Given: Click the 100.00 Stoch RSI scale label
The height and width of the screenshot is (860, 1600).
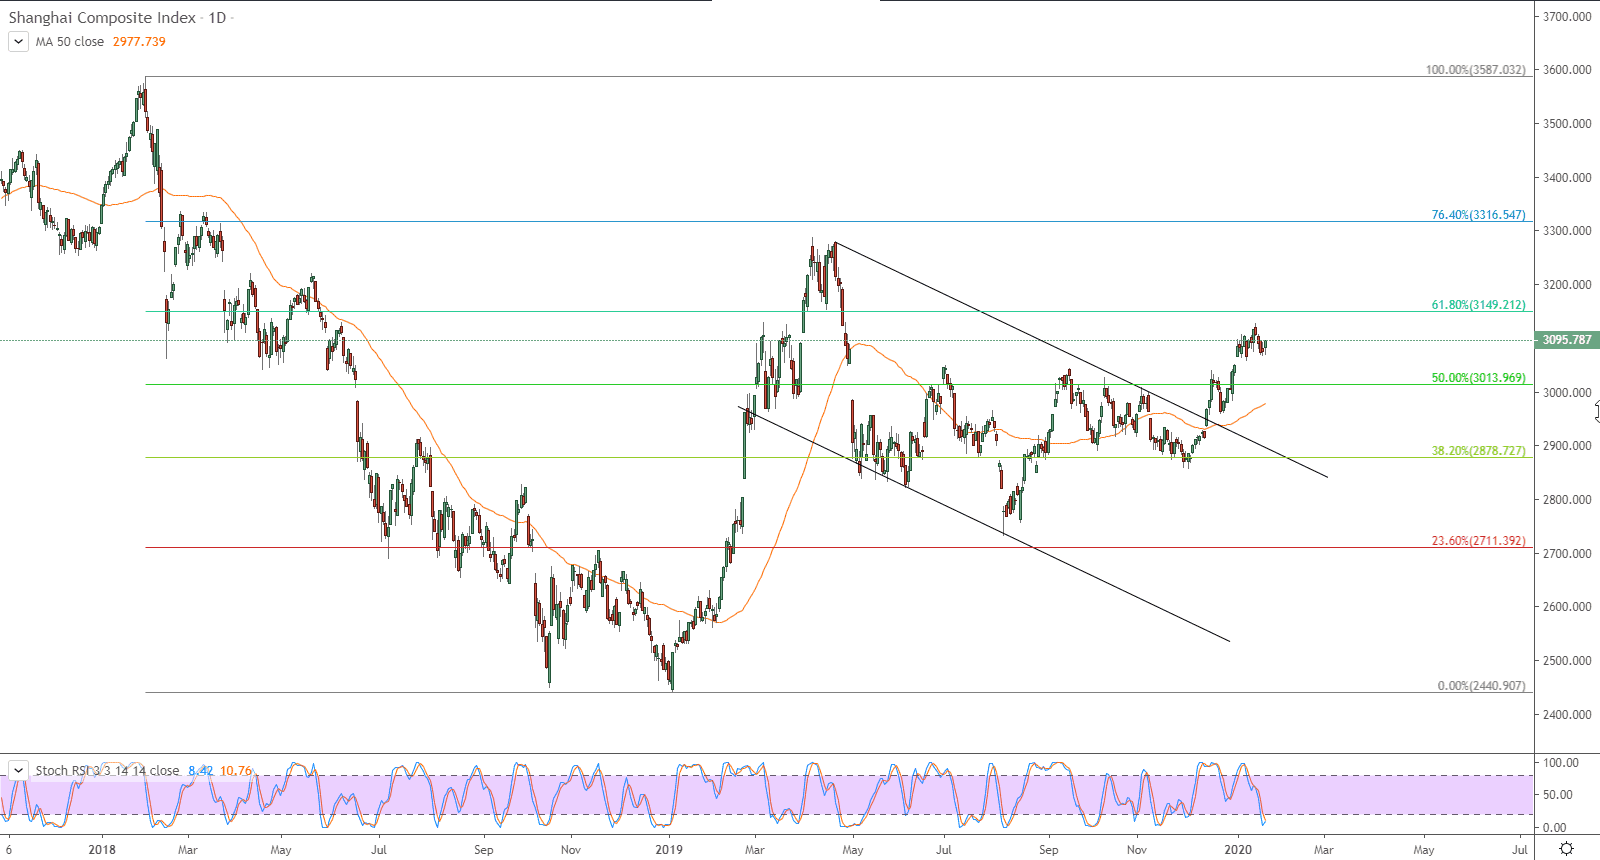Looking at the screenshot, I should coord(1561,763).
